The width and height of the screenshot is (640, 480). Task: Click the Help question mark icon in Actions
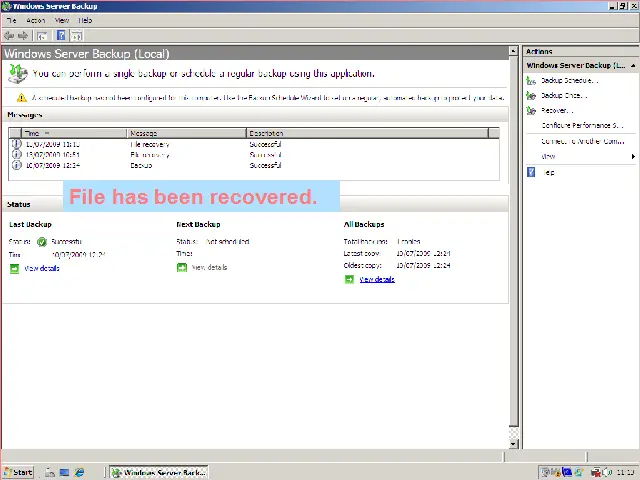coord(531,172)
